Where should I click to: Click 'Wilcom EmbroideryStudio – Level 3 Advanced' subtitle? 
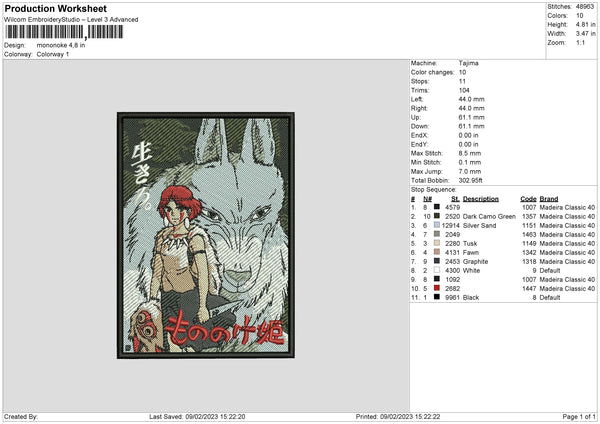71,20
